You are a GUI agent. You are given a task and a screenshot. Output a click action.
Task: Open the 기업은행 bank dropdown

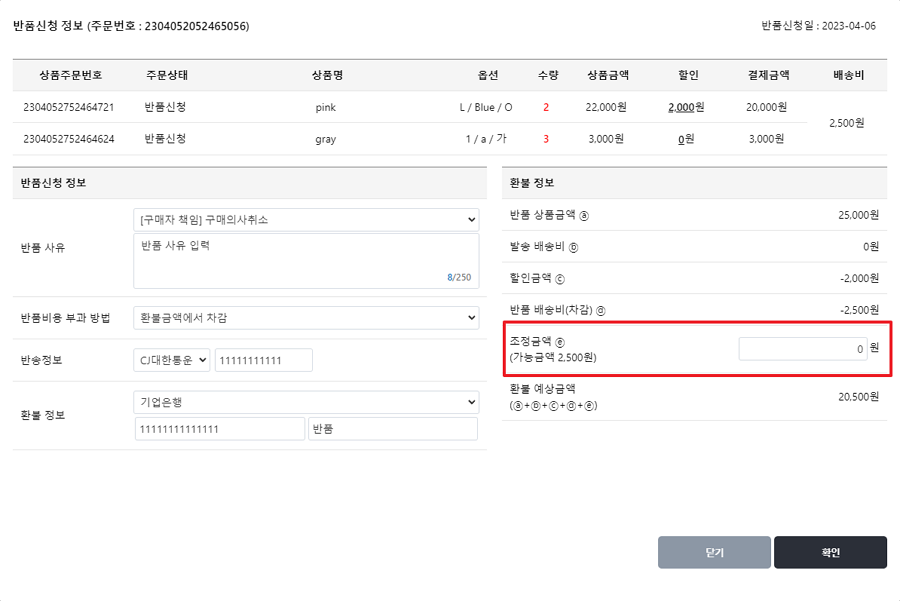(x=307, y=402)
